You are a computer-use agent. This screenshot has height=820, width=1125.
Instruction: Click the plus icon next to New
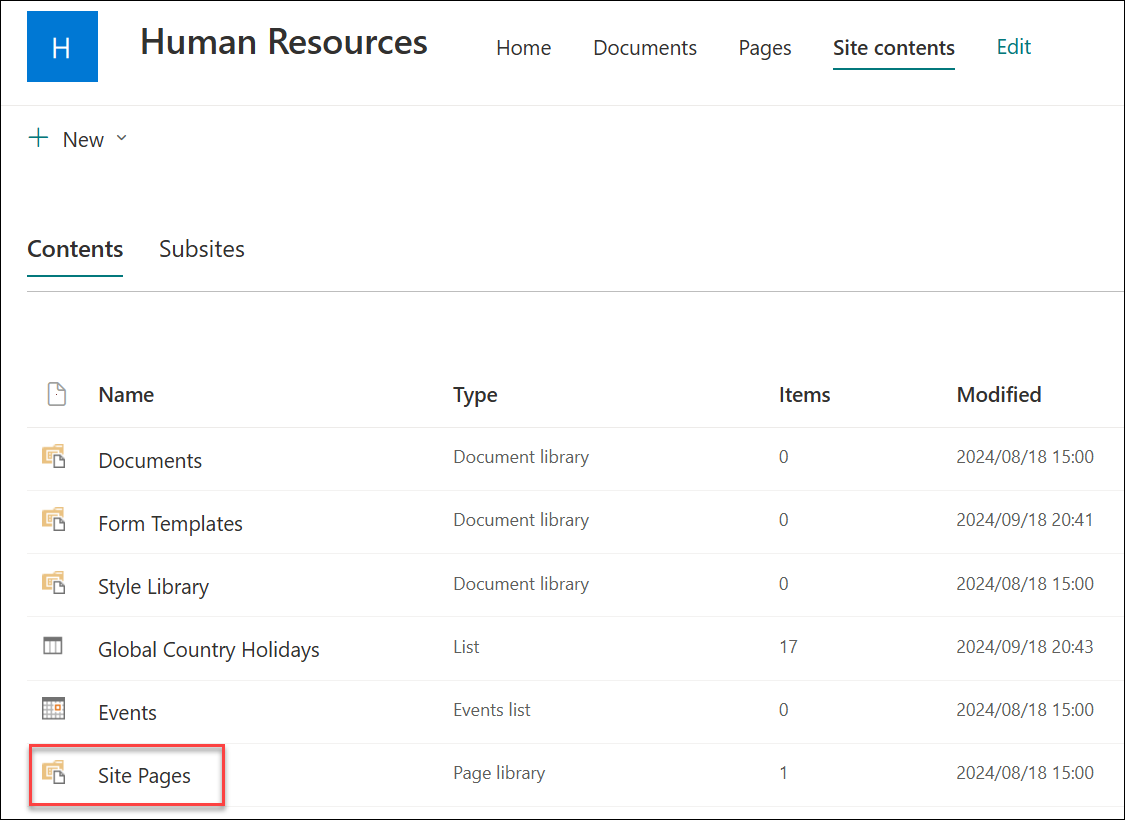[38, 138]
